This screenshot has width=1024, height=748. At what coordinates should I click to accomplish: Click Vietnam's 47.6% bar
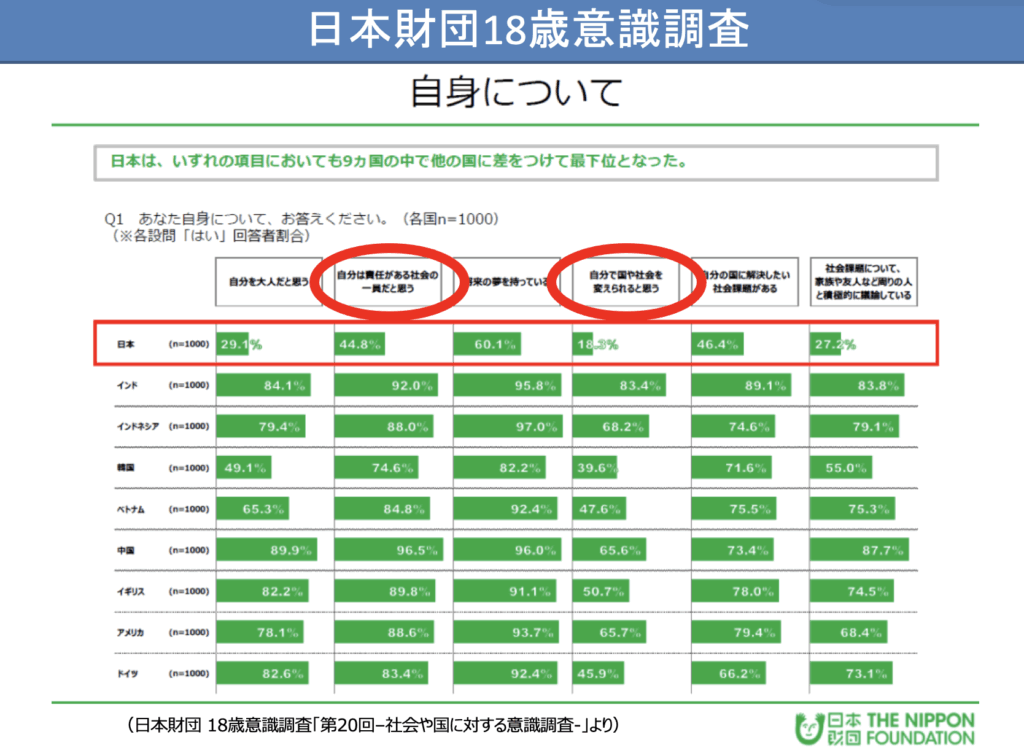tap(599, 509)
